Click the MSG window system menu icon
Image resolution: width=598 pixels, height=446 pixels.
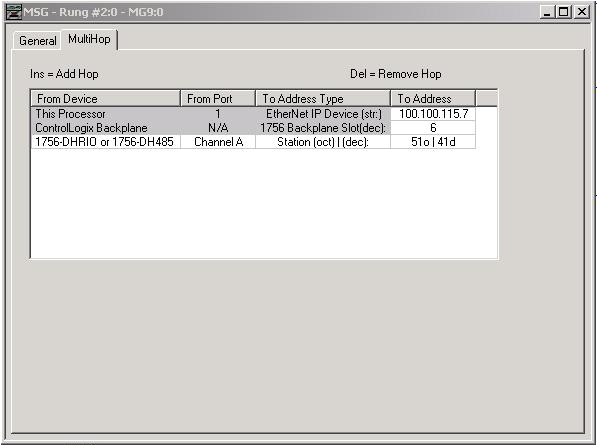pyautogui.click(x=13, y=12)
